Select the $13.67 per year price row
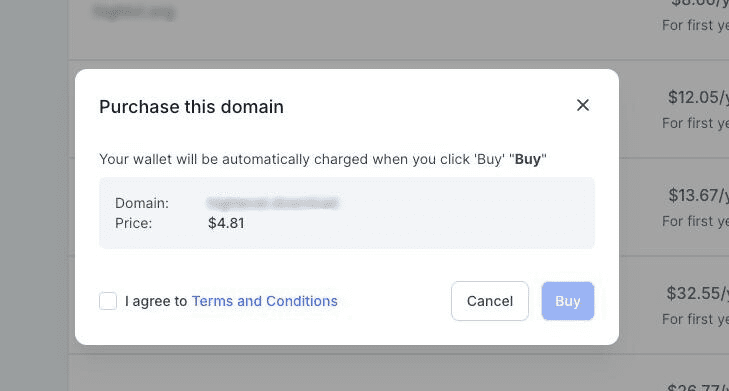 pyautogui.click(x=674, y=207)
